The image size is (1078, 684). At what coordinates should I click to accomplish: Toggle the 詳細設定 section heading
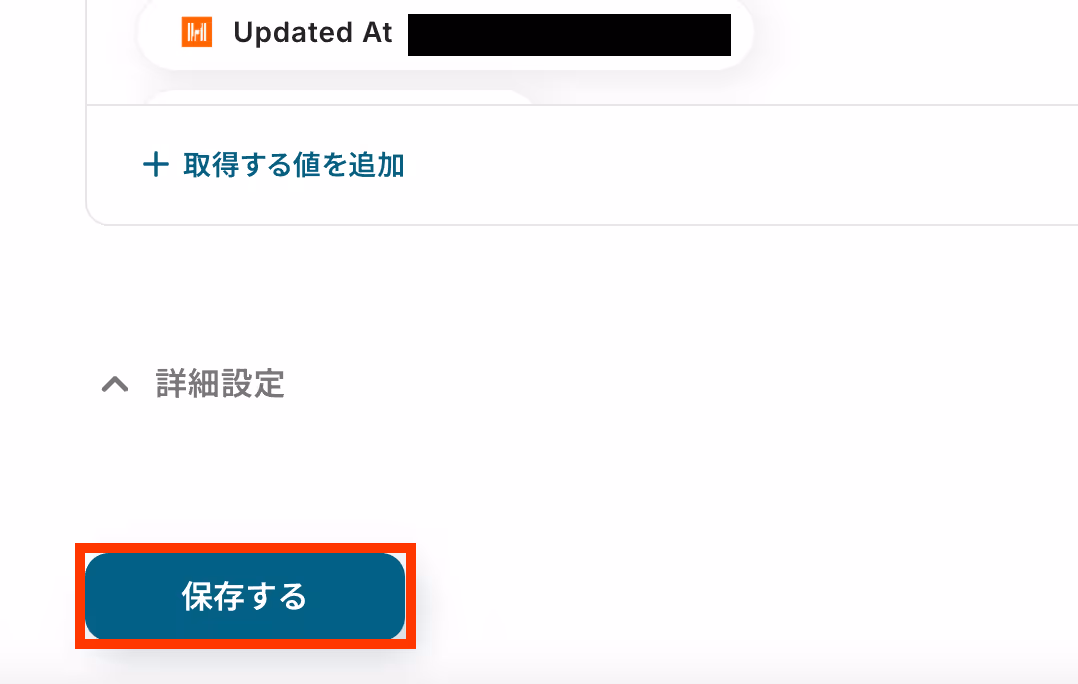[192, 384]
